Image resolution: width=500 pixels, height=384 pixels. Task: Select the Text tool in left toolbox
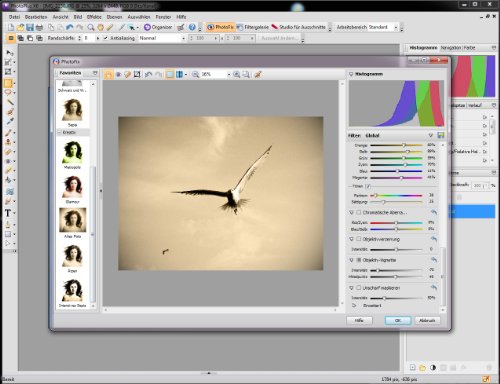[x=8, y=213]
